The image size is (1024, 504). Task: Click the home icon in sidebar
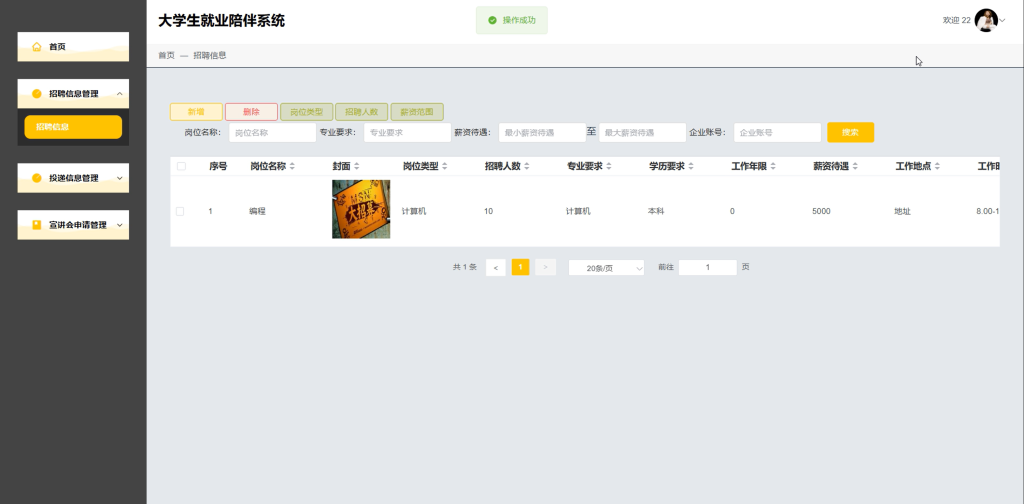tap(37, 46)
